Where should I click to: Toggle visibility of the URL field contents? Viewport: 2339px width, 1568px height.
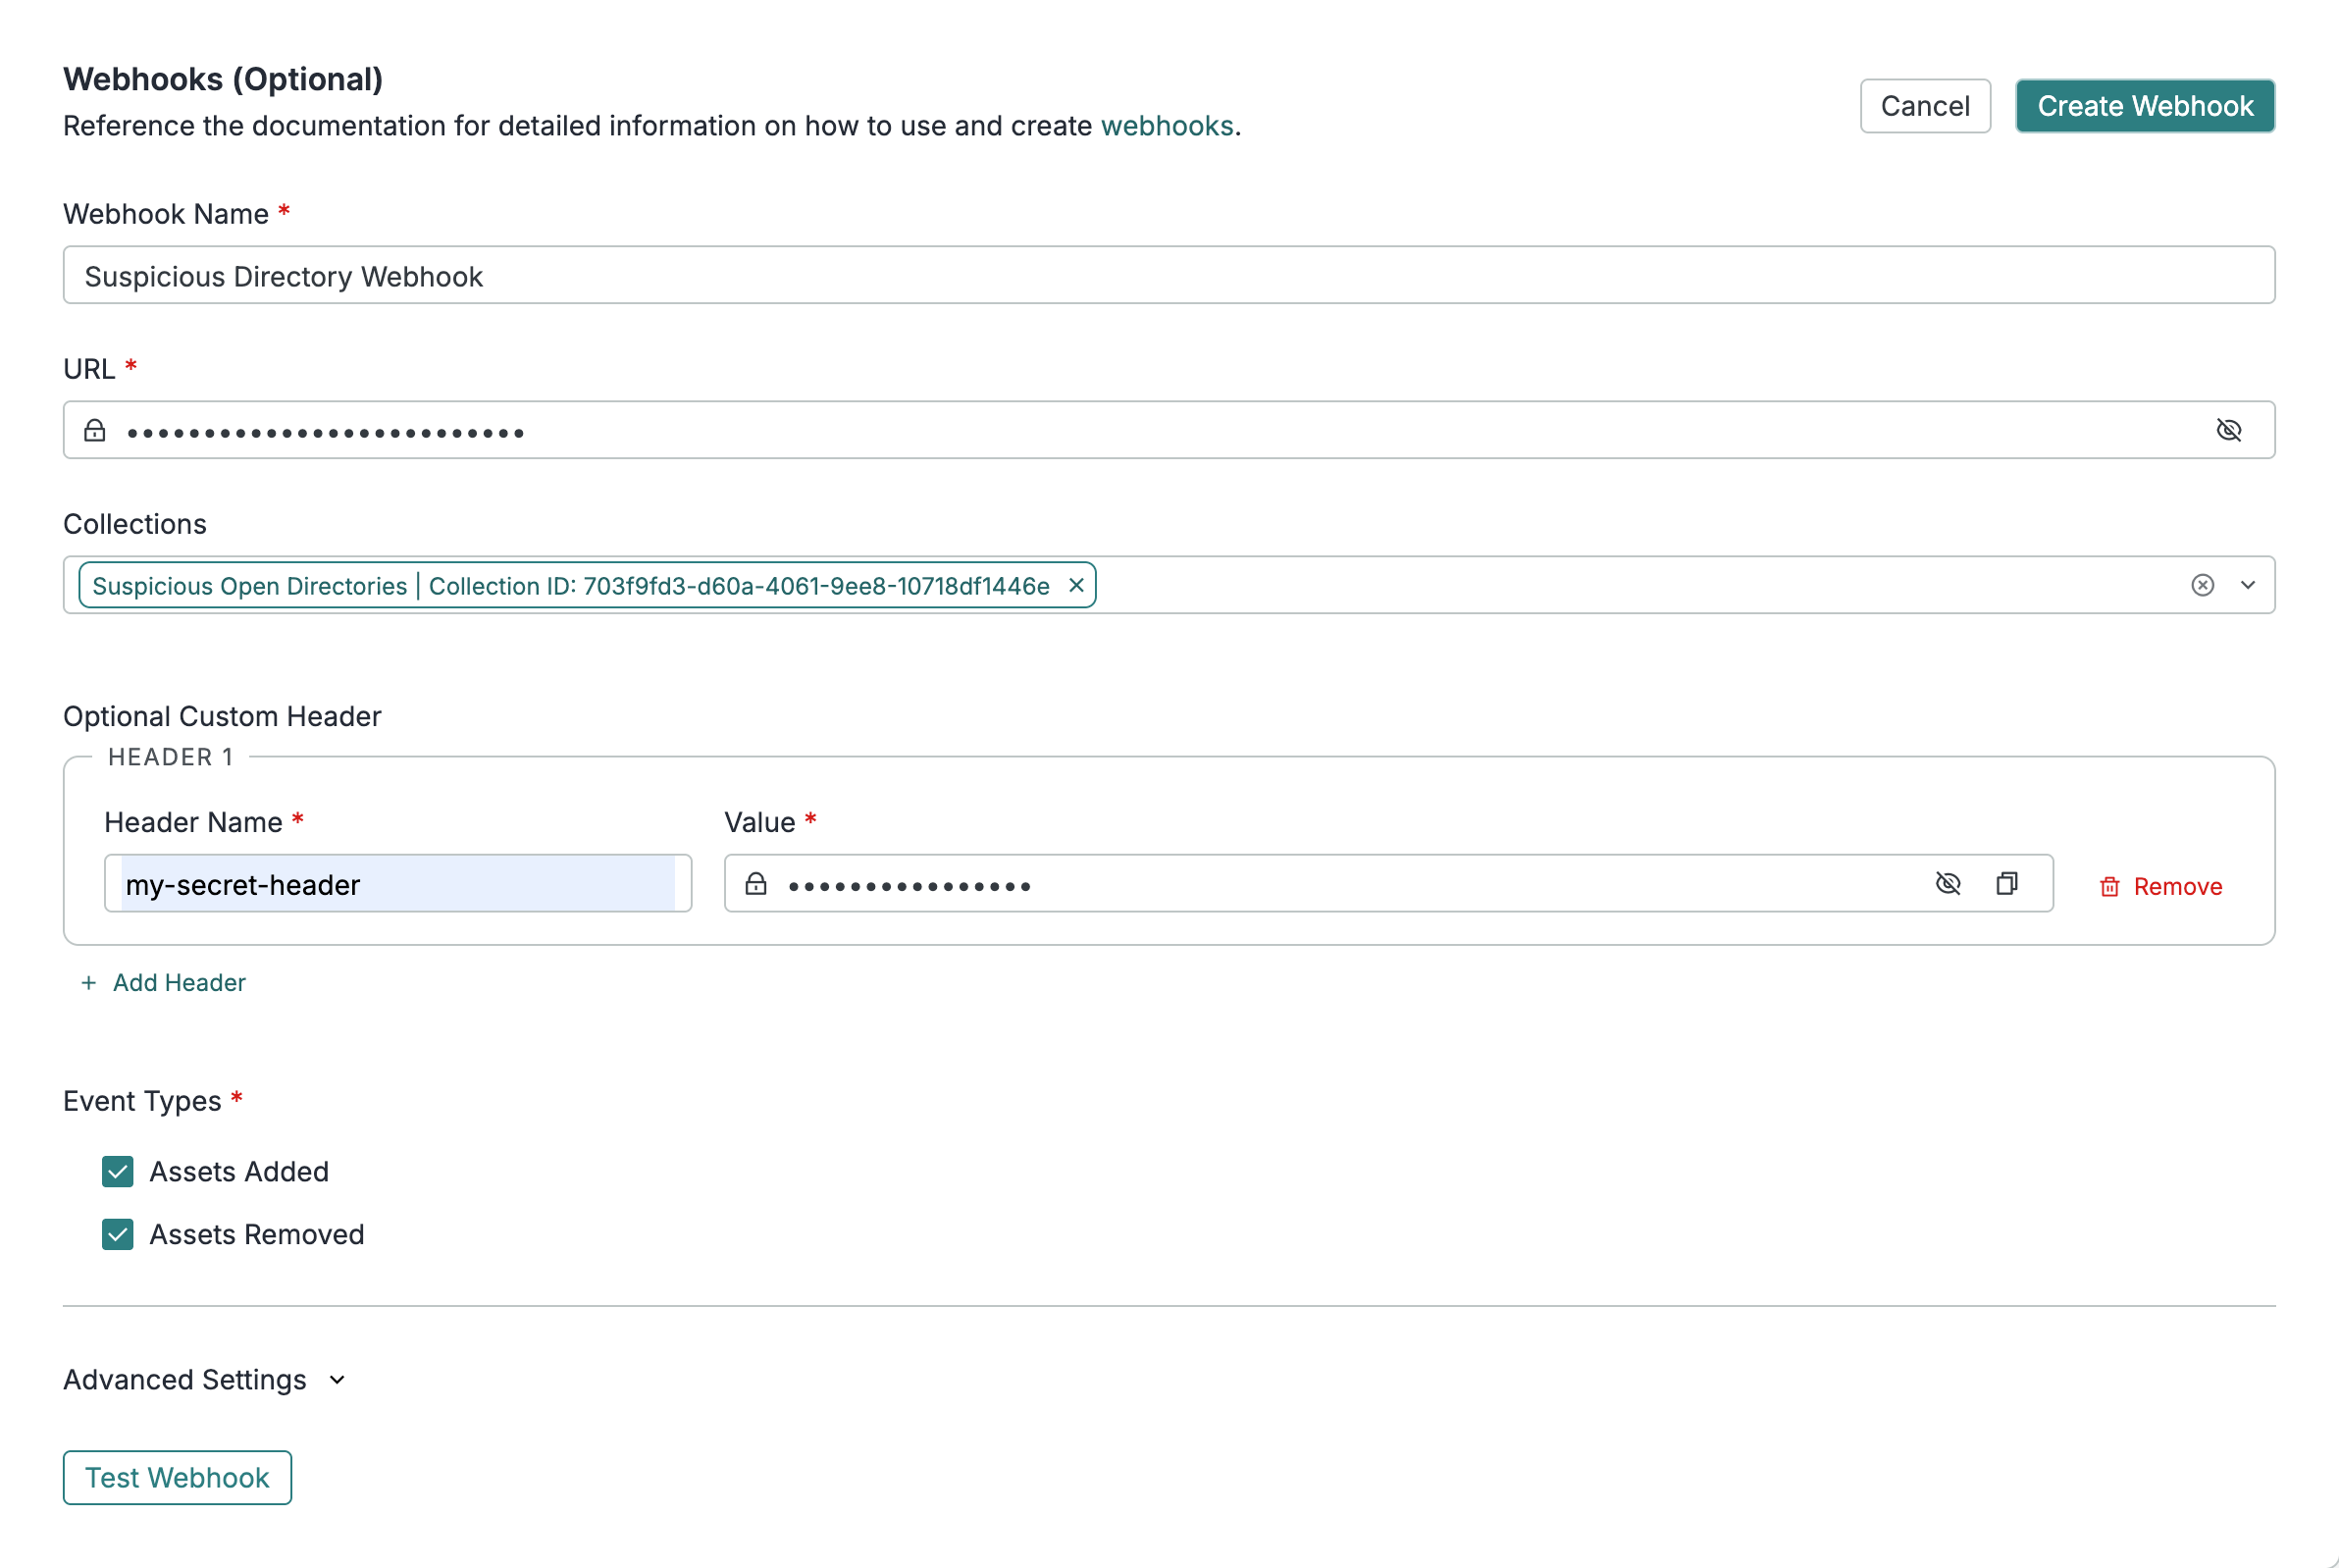pyautogui.click(x=2229, y=430)
